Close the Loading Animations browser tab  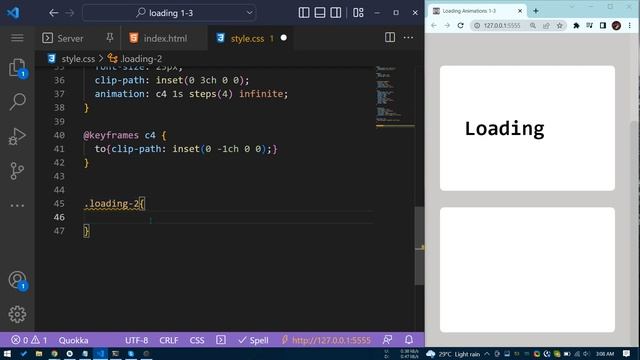(520, 11)
